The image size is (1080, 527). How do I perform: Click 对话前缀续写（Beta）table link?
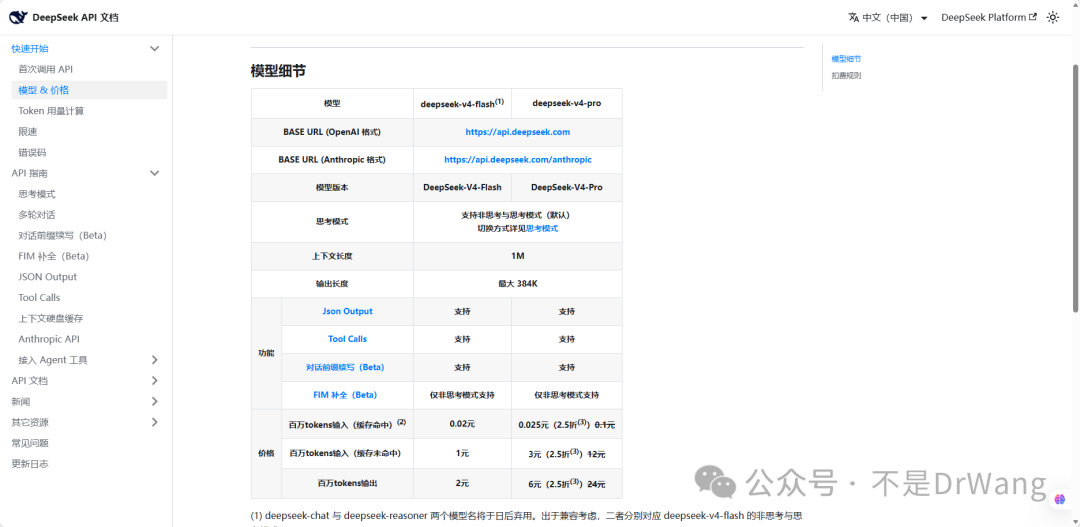coord(345,367)
